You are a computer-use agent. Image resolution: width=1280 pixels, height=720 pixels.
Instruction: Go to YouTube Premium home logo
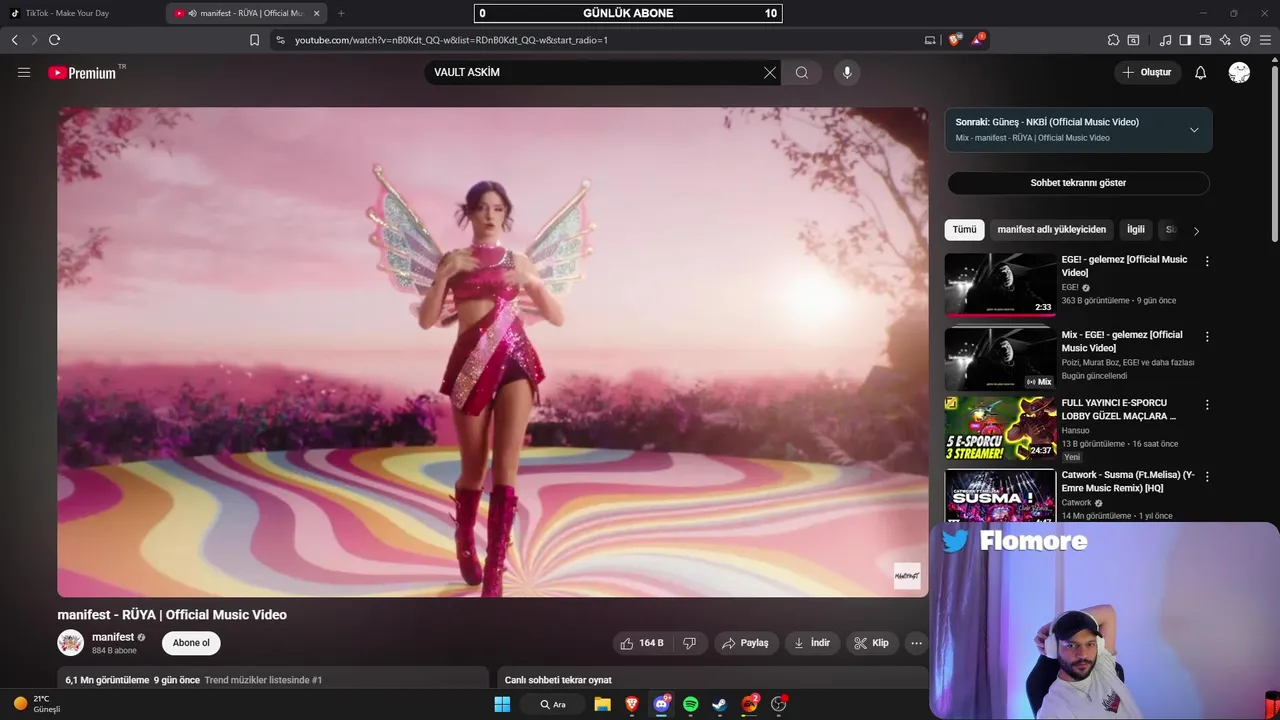84,73
